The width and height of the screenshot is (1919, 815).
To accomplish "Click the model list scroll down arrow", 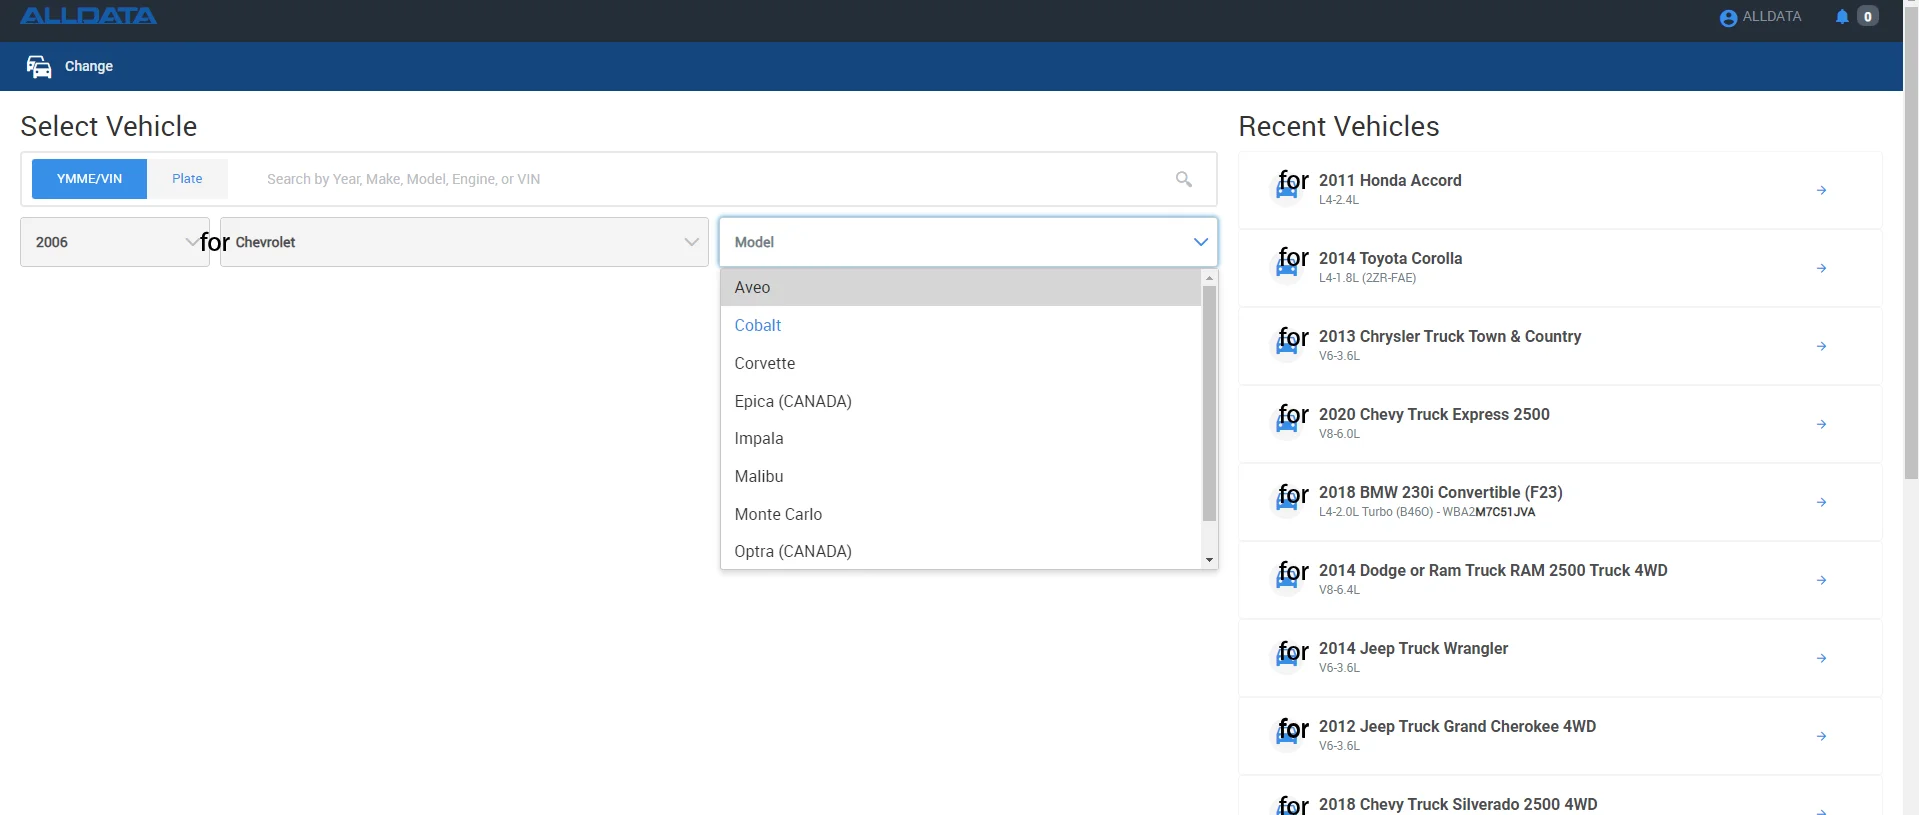I will click(x=1209, y=560).
